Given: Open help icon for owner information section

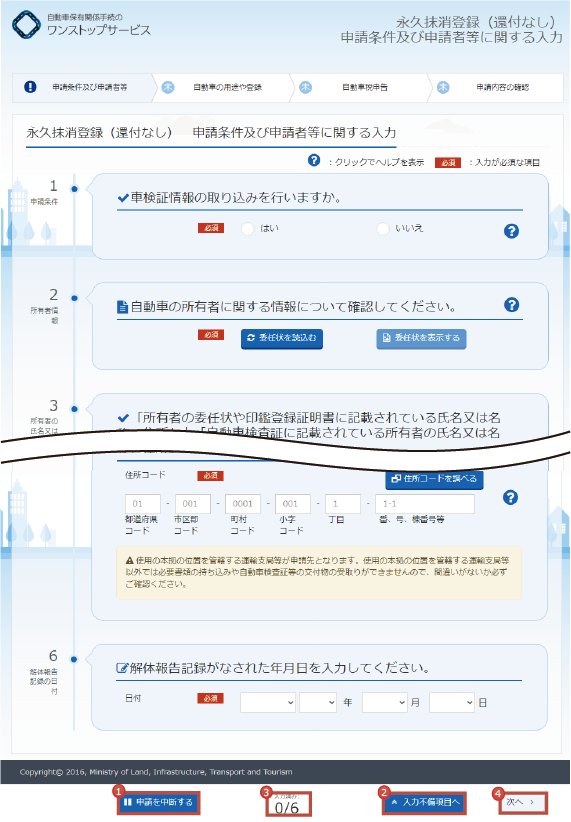Looking at the screenshot, I should pos(511,305).
